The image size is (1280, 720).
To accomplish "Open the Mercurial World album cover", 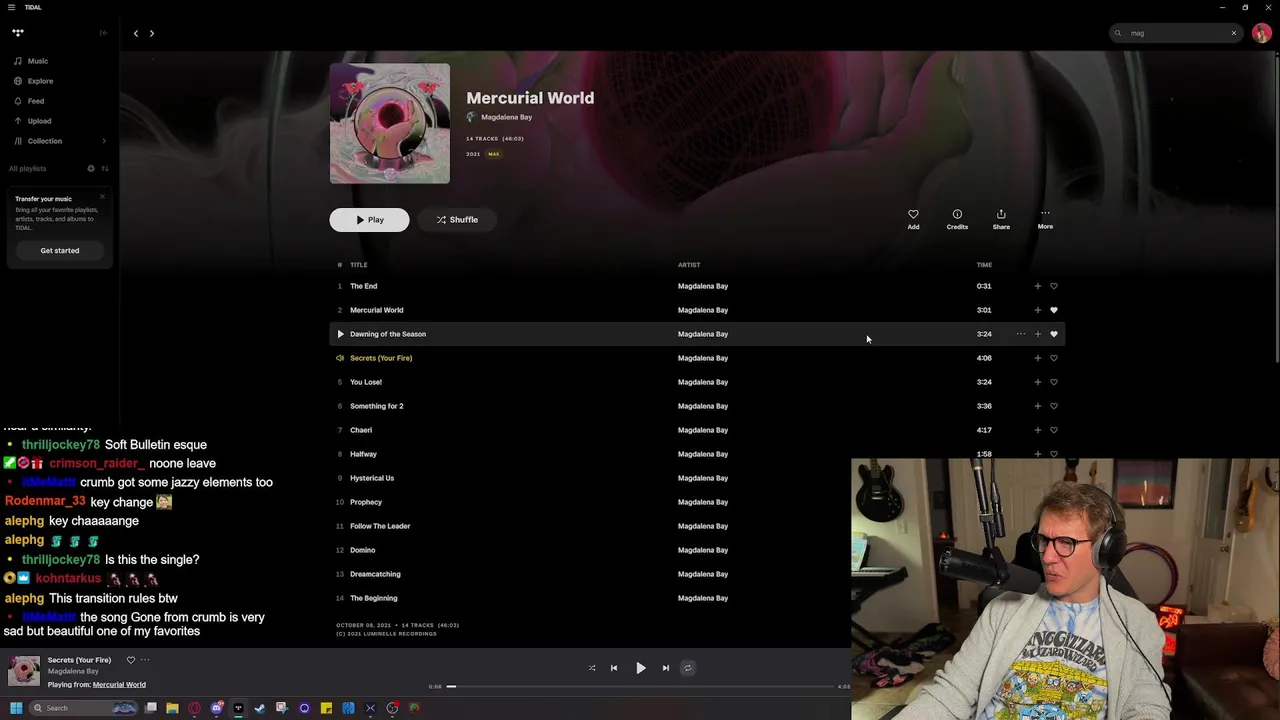I will [390, 124].
